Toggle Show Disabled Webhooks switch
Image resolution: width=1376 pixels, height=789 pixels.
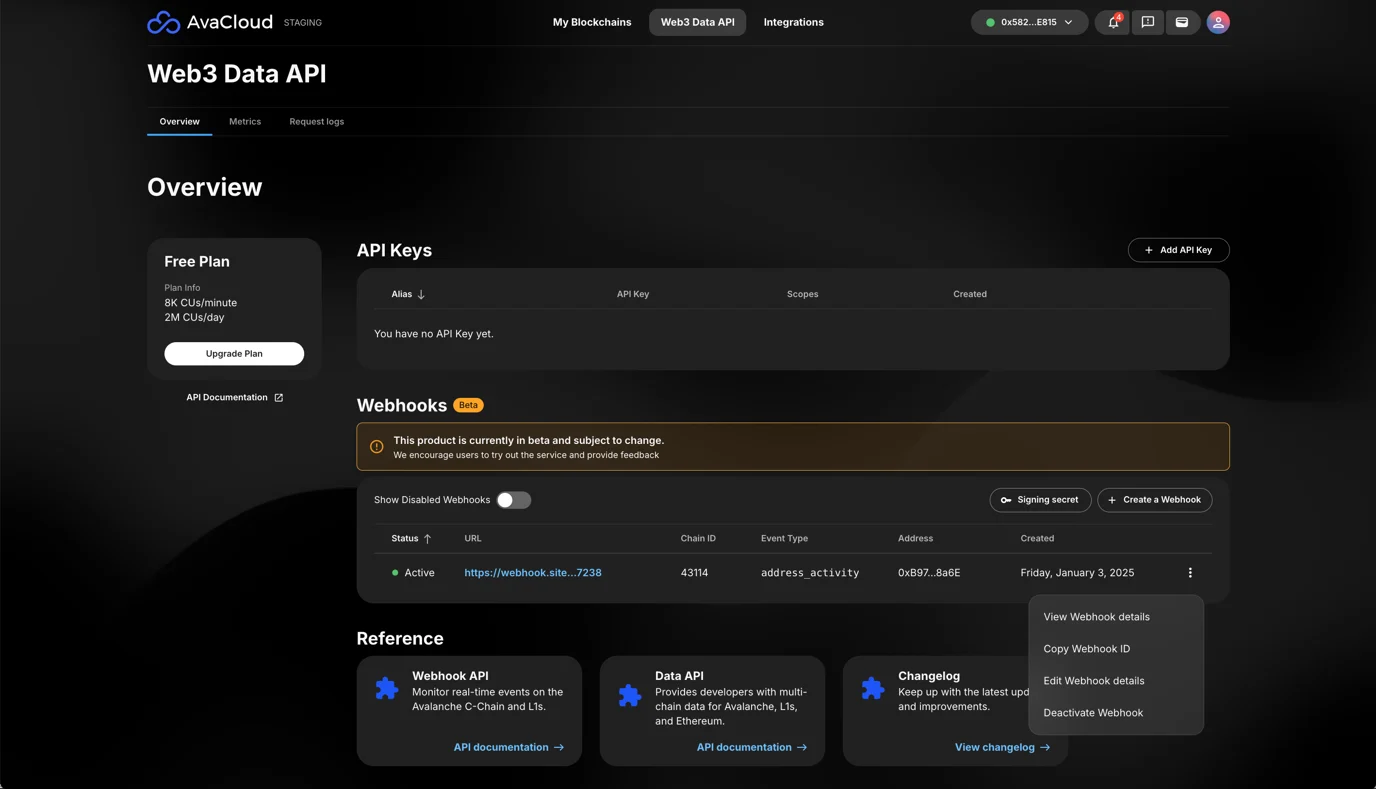513,500
